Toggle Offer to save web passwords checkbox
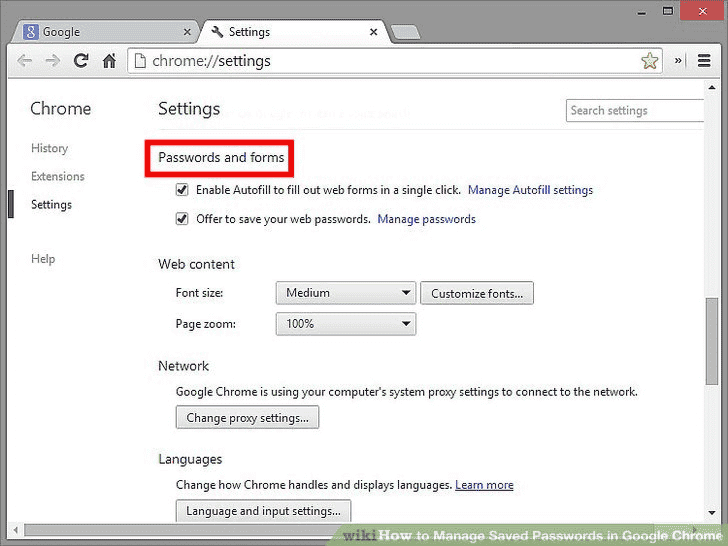728x546 pixels. (182, 219)
